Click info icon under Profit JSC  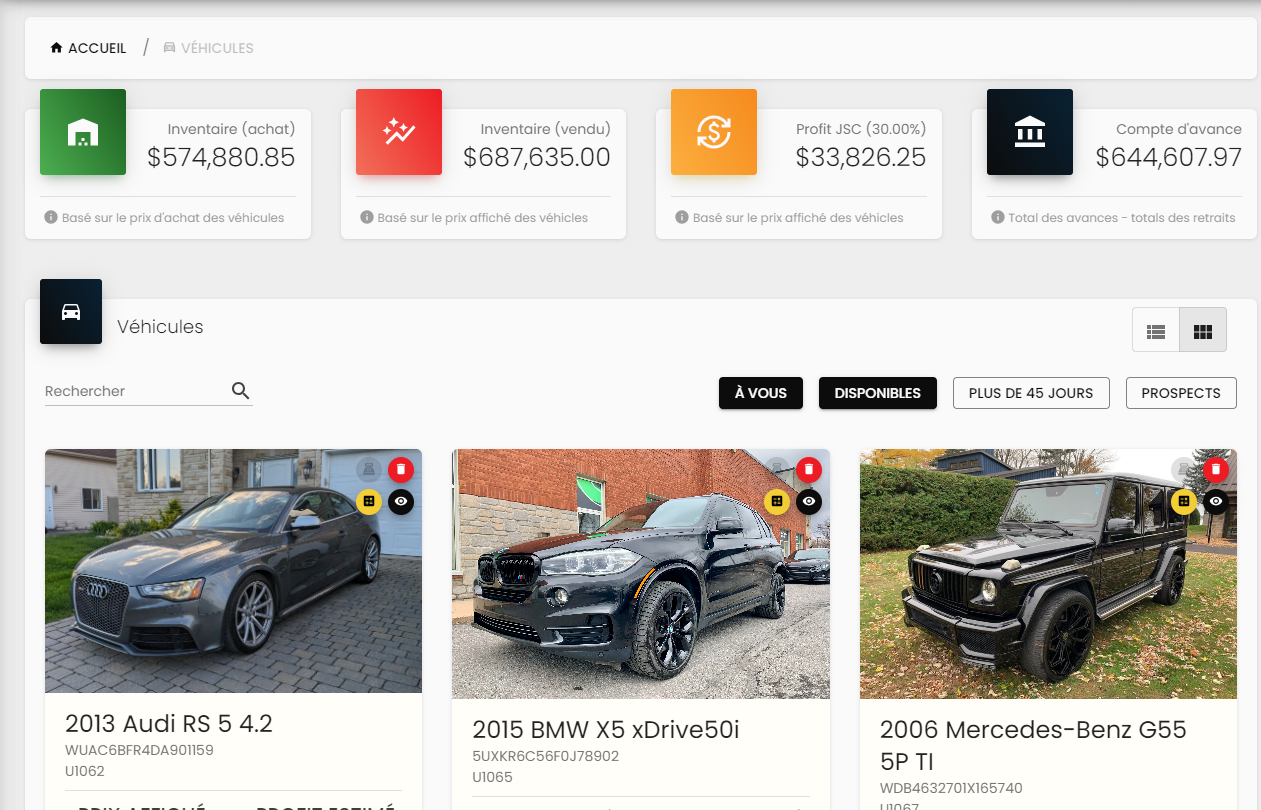(x=681, y=217)
